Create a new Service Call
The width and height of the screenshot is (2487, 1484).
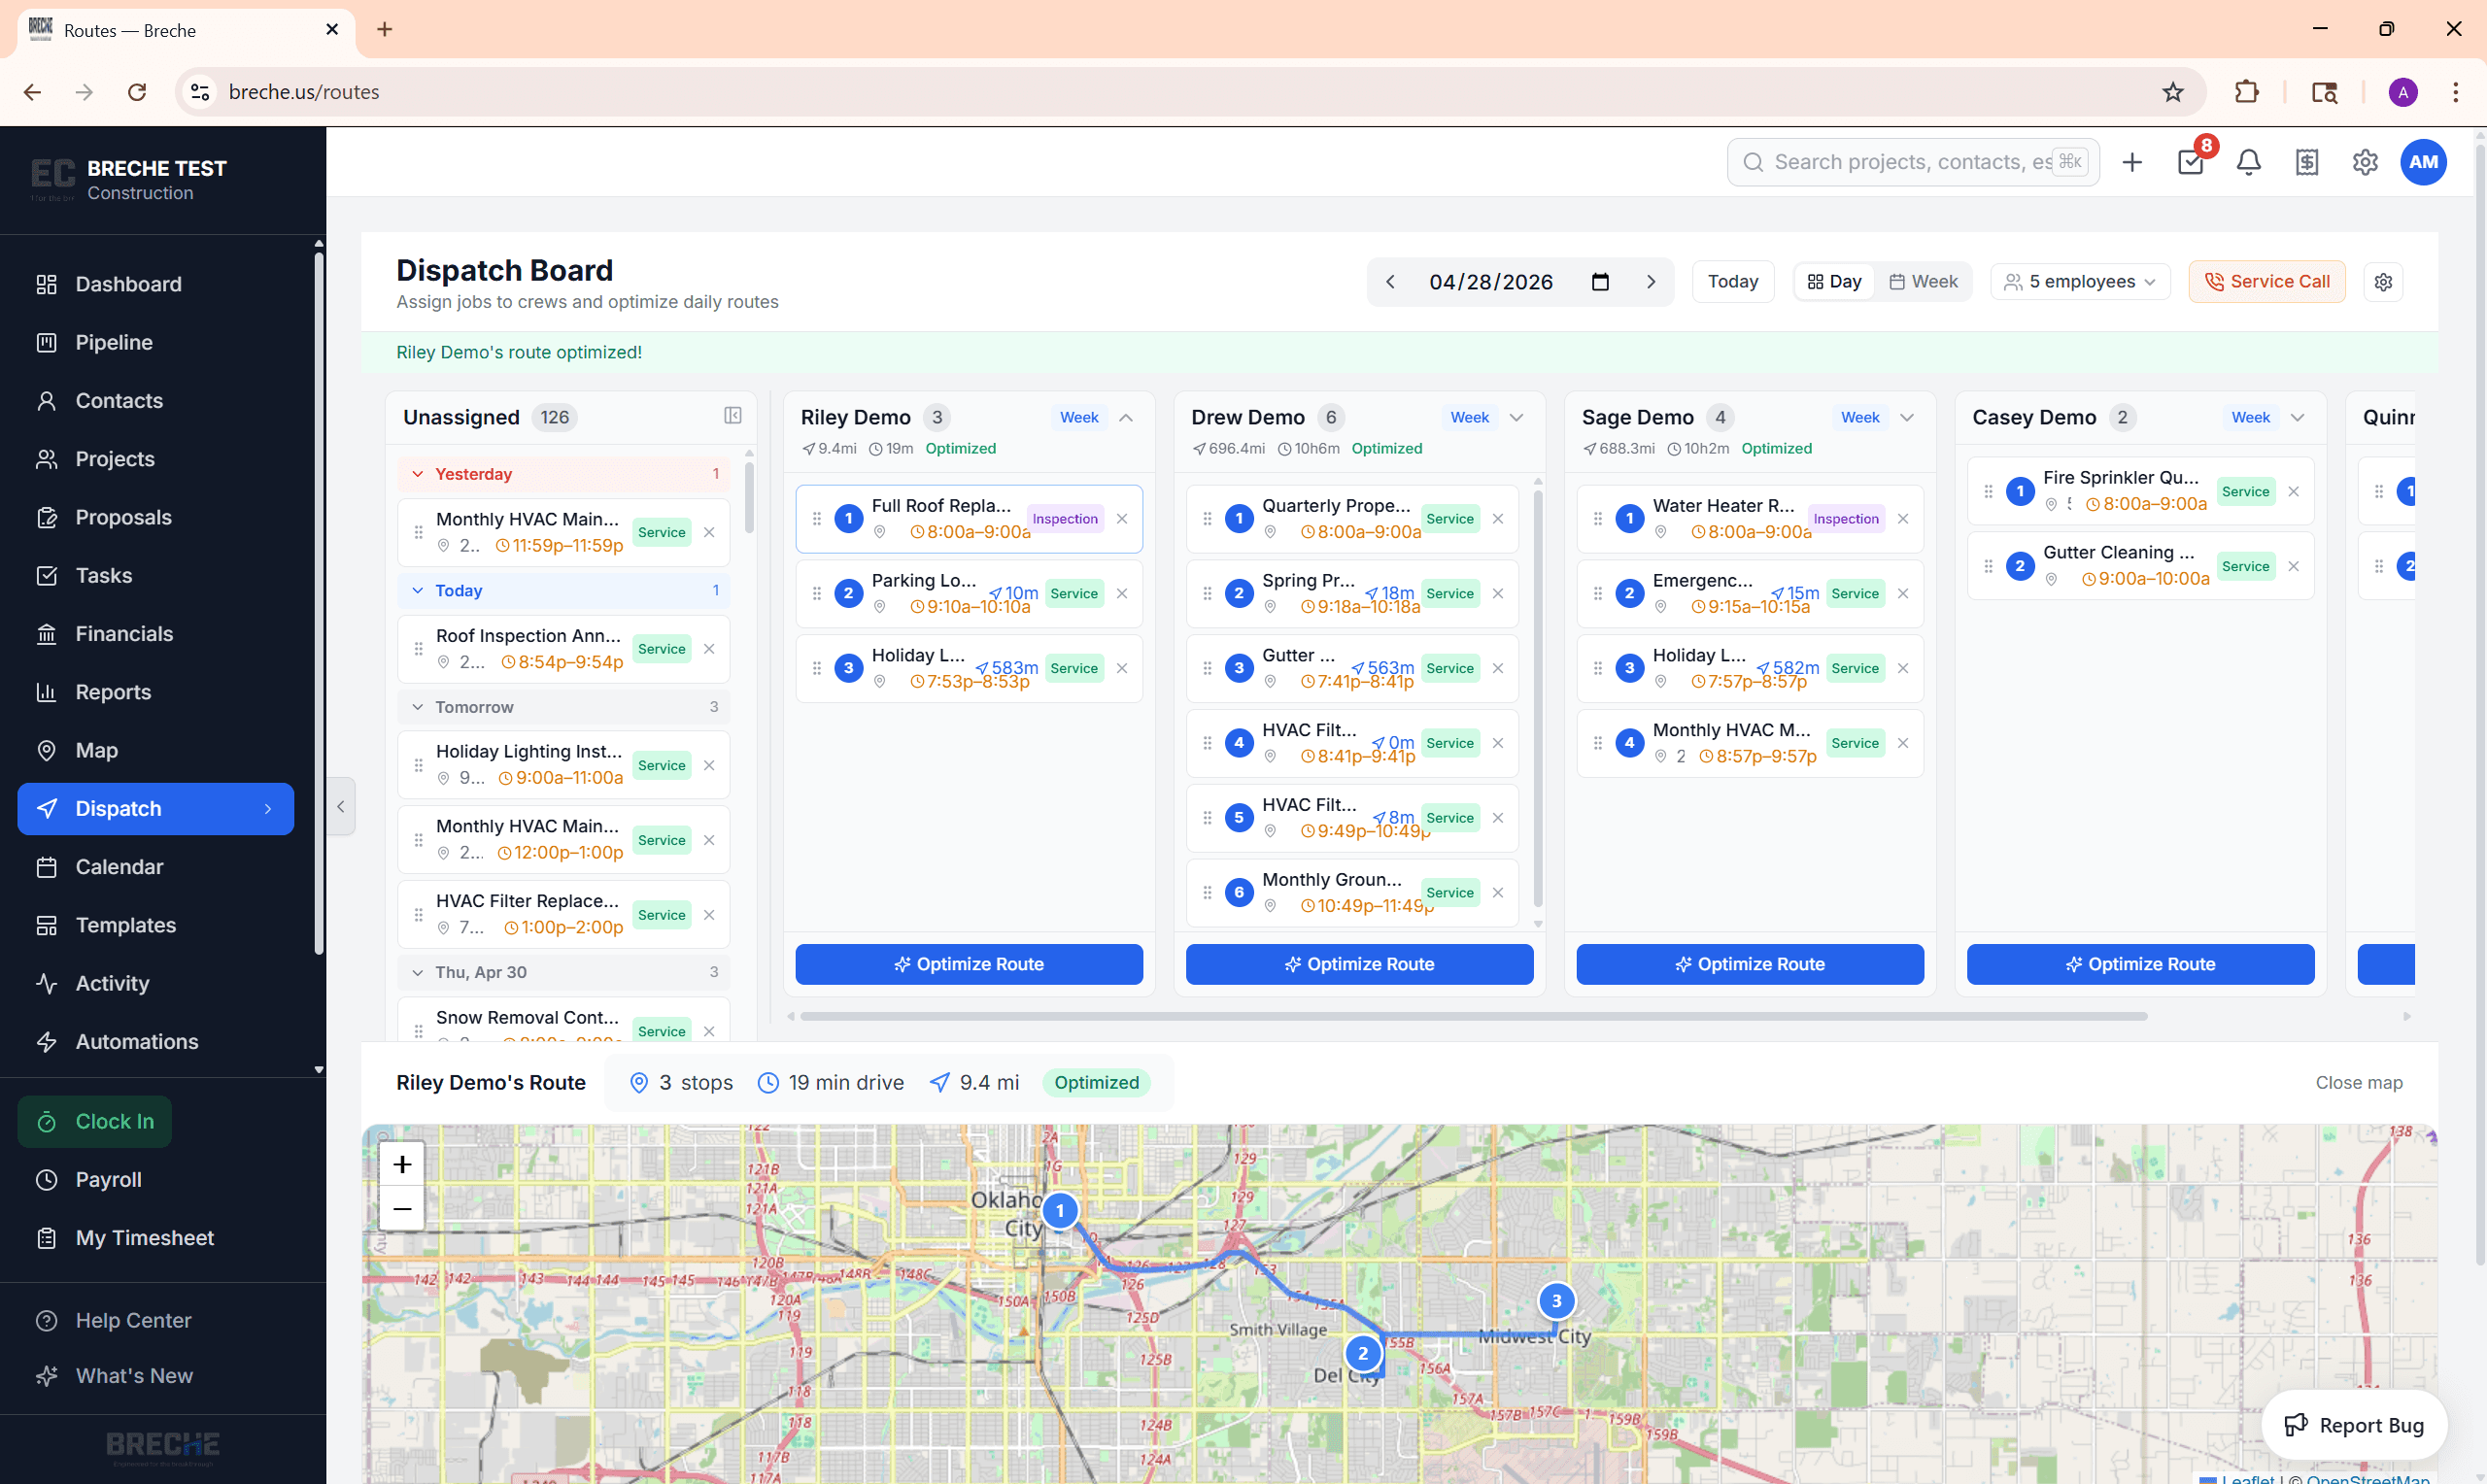(2267, 282)
